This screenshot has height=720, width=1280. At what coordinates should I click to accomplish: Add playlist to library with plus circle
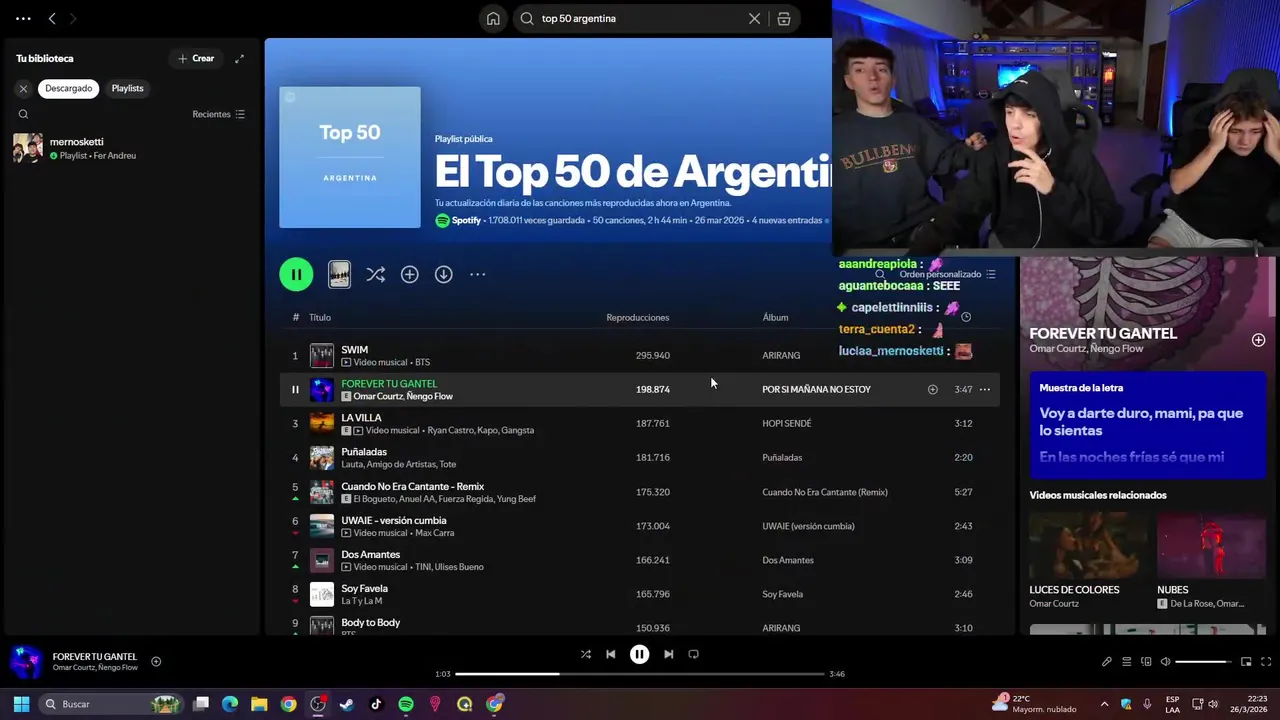pyautogui.click(x=409, y=274)
